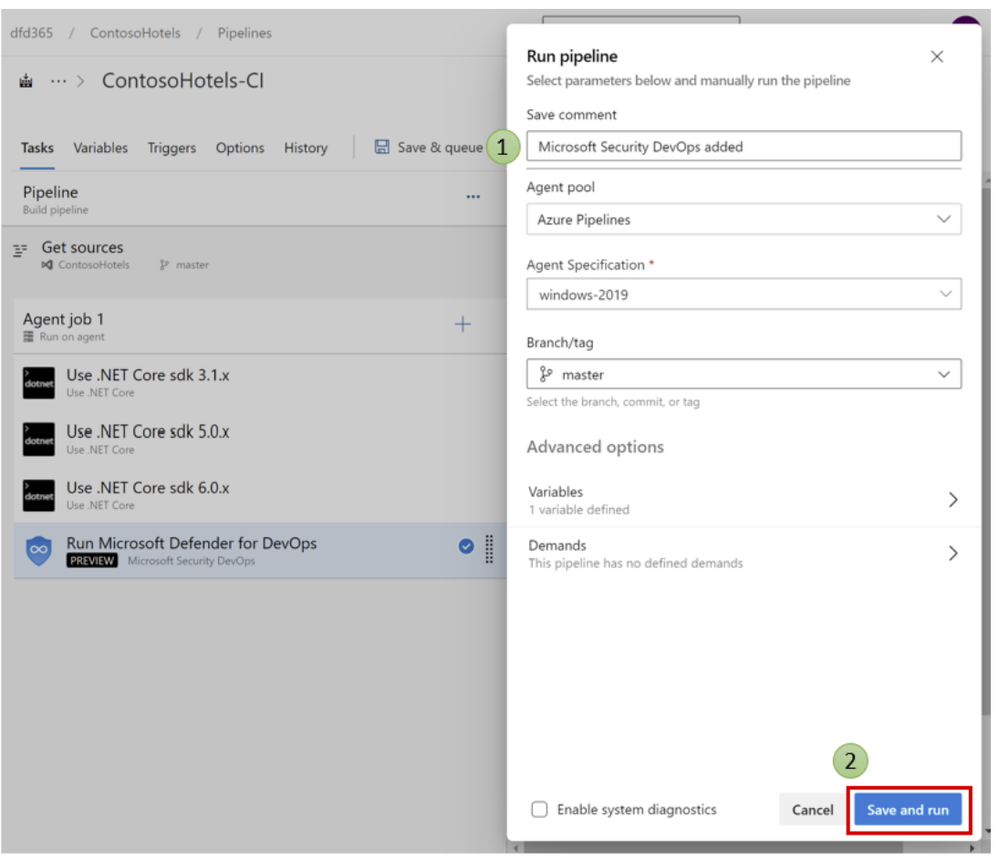Image resolution: width=999 pixels, height=859 pixels.
Task: Switch to the Variables tab
Action: point(100,148)
